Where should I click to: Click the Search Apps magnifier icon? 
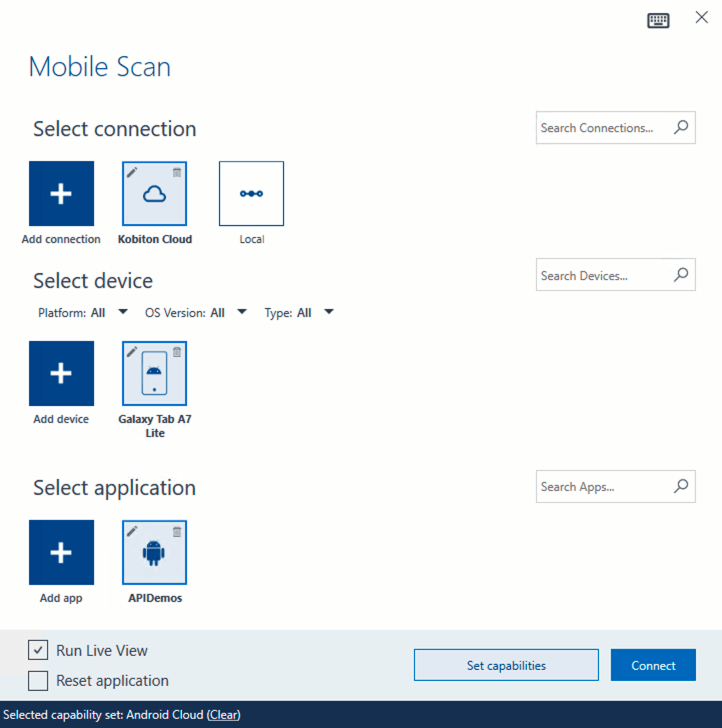(681, 486)
